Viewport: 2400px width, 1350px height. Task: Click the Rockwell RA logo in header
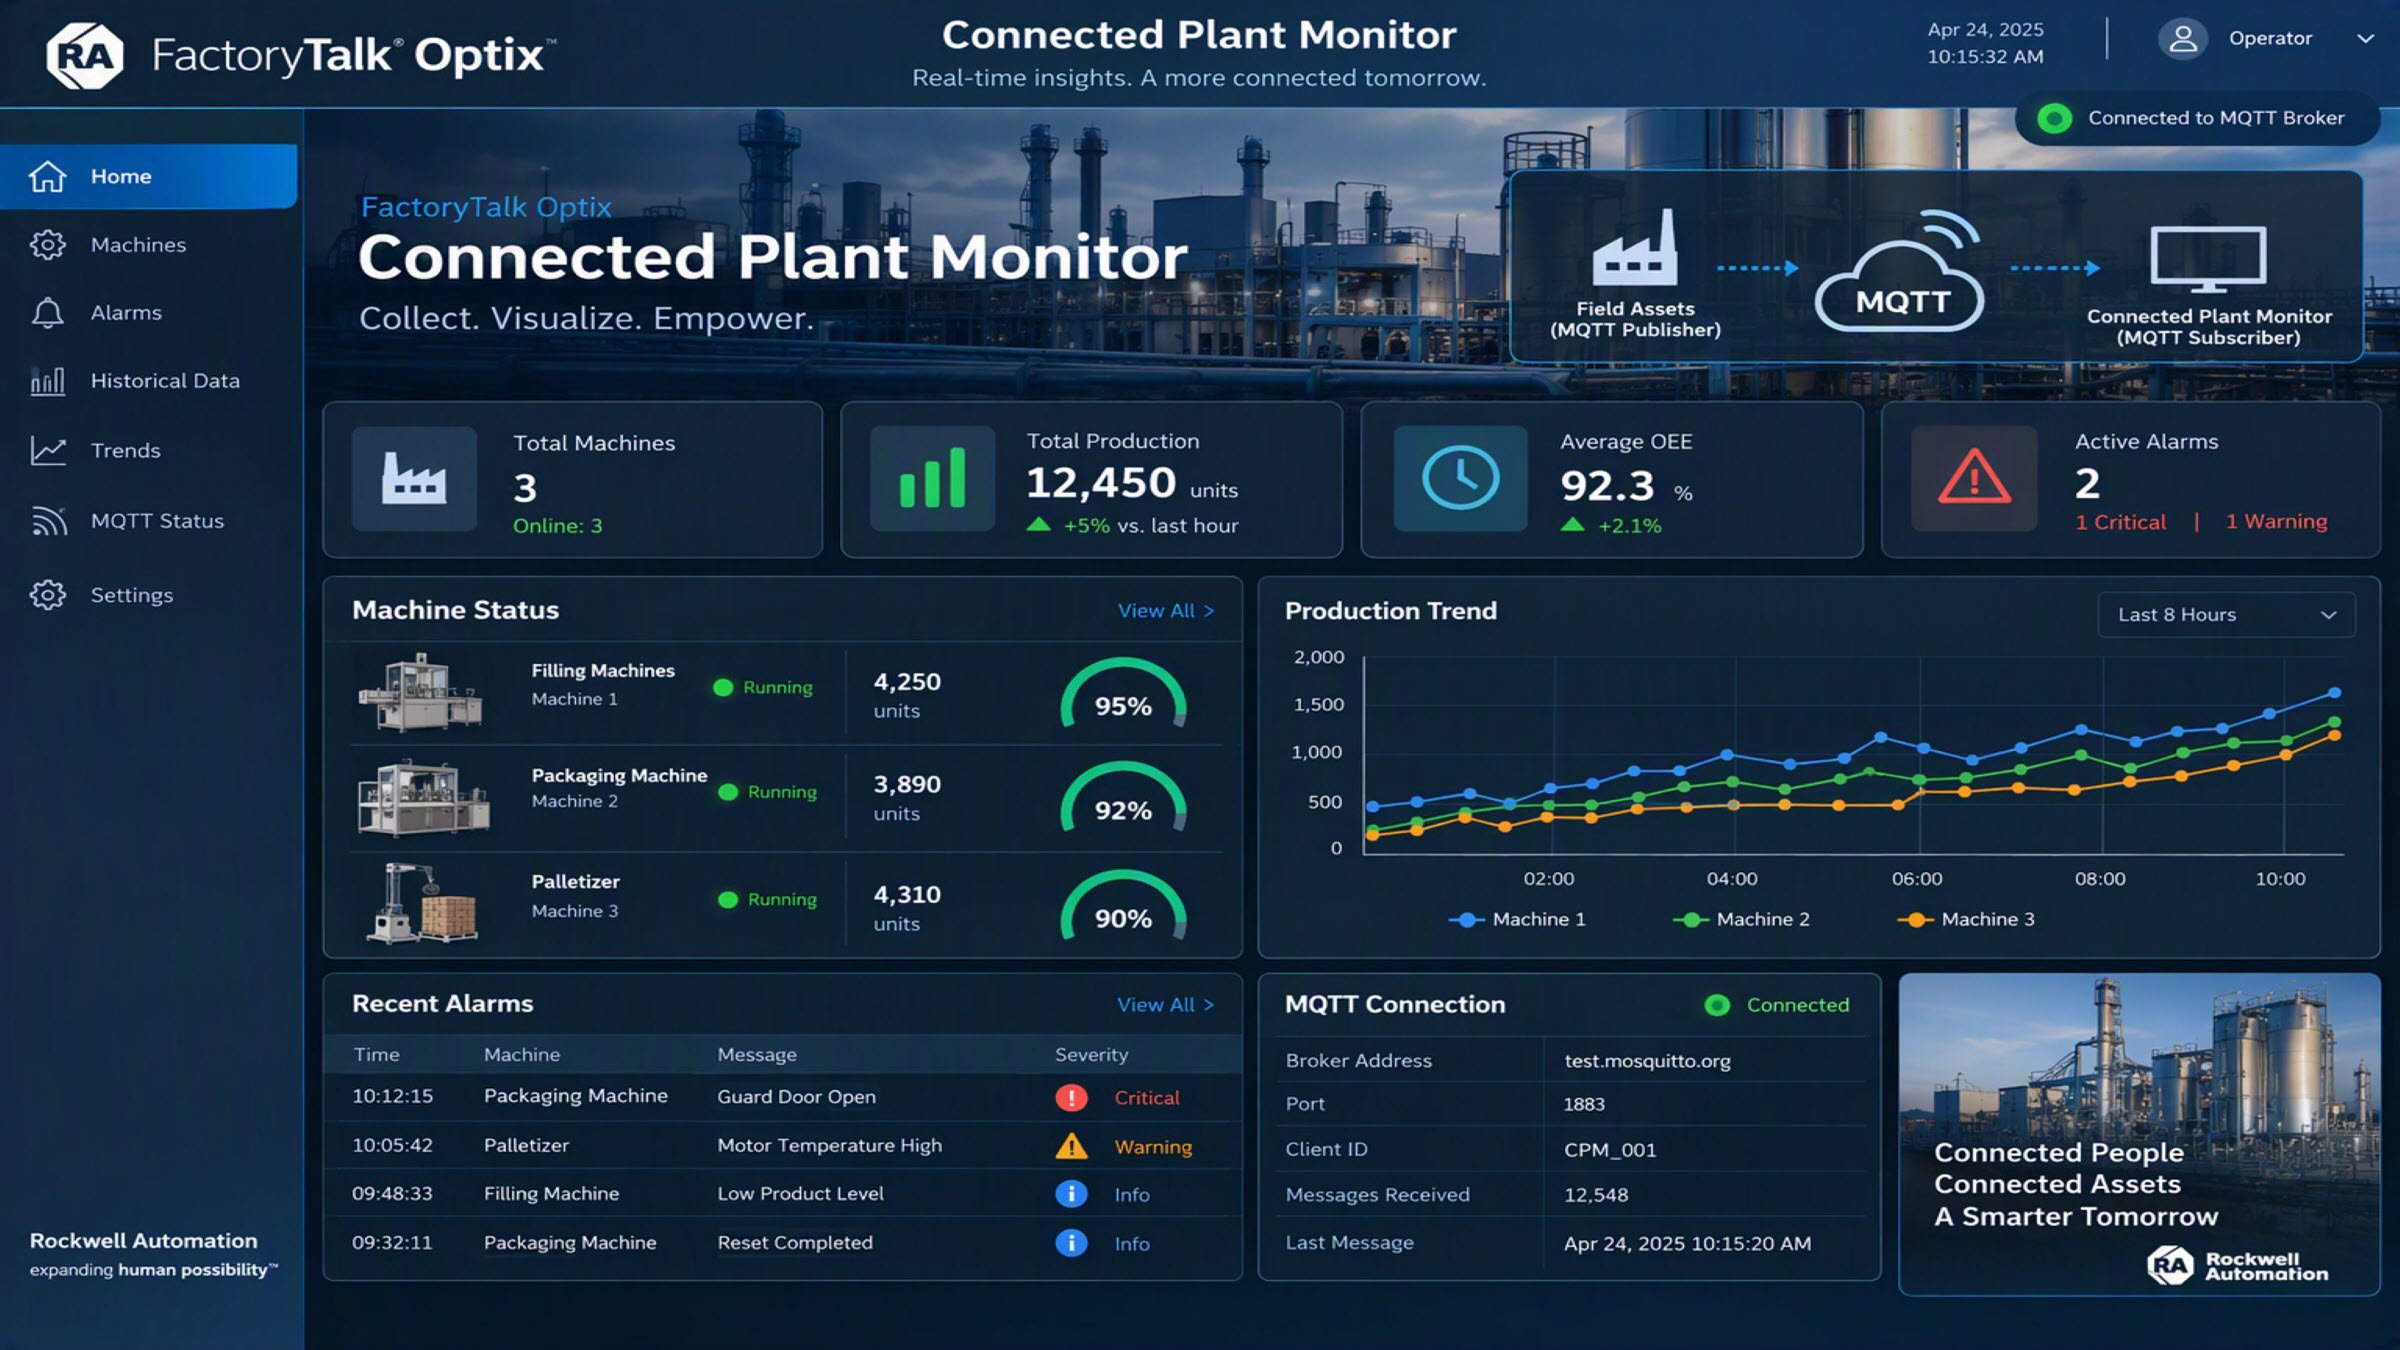click(84, 55)
